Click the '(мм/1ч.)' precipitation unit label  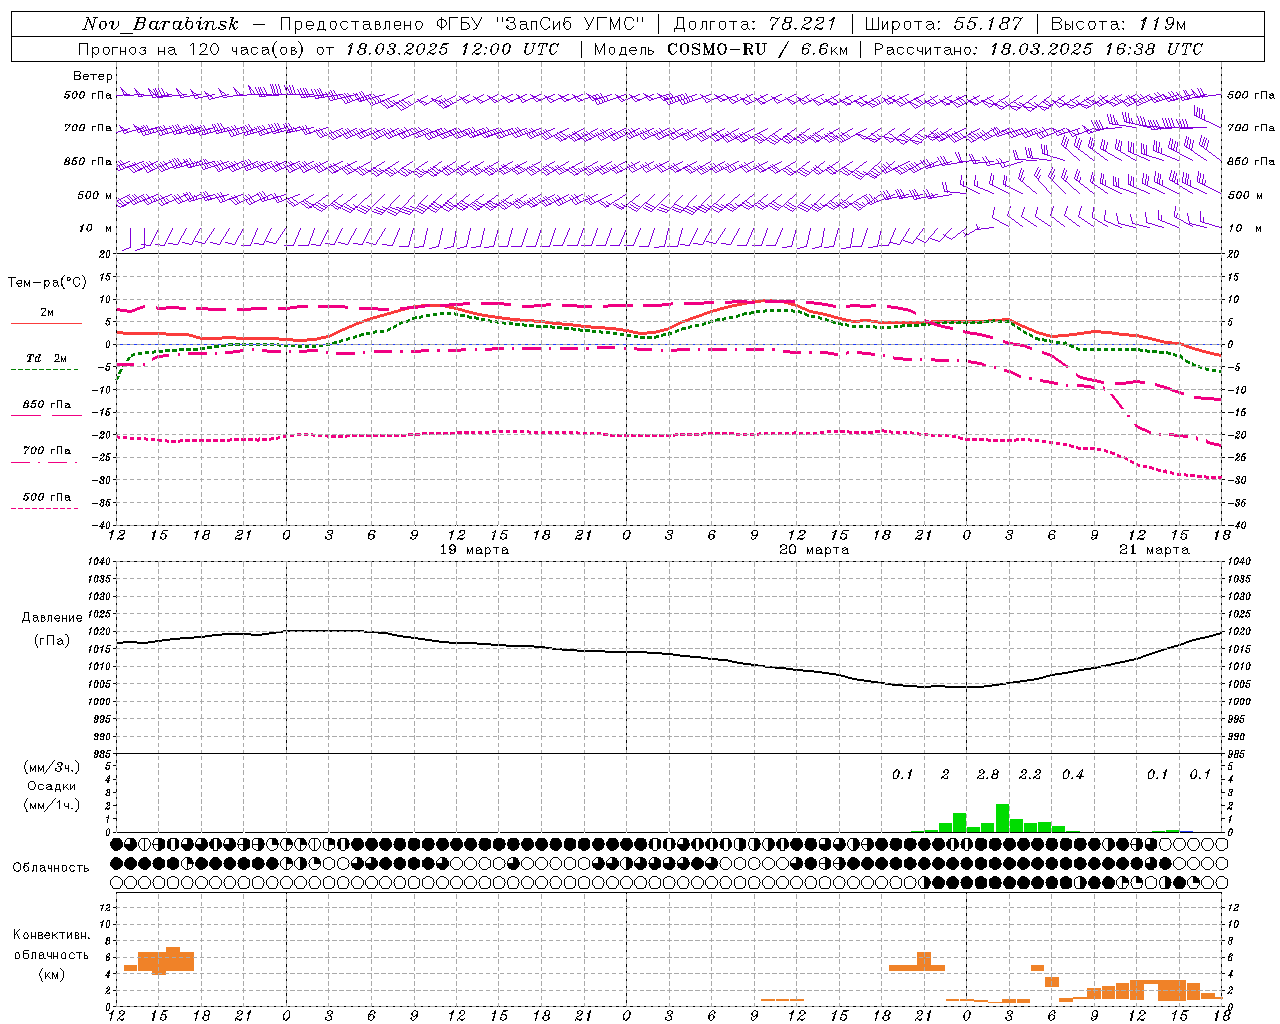[x=51, y=805]
